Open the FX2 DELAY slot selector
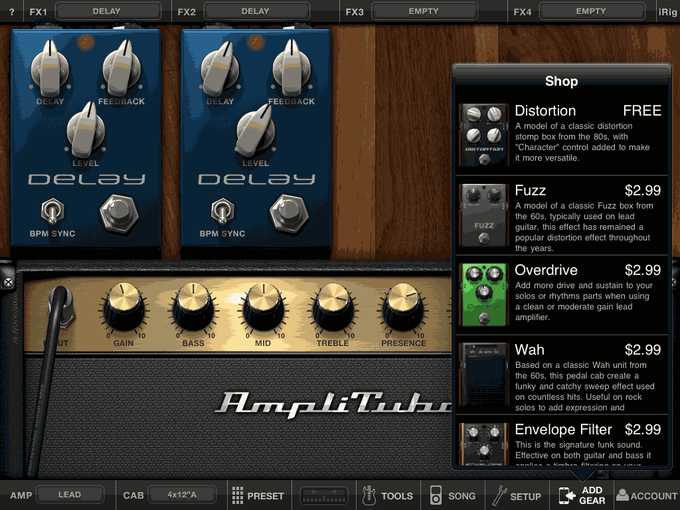 [x=256, y=11]
